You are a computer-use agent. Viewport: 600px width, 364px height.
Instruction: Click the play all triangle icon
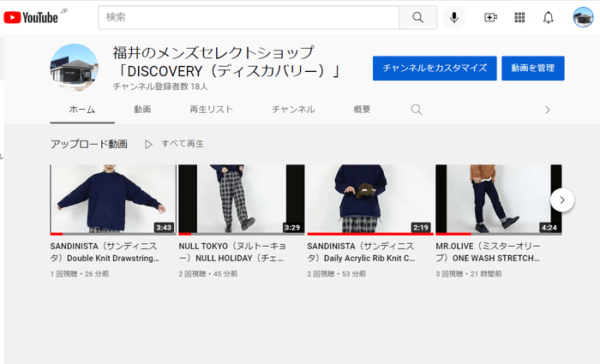(x=148, y=144)
